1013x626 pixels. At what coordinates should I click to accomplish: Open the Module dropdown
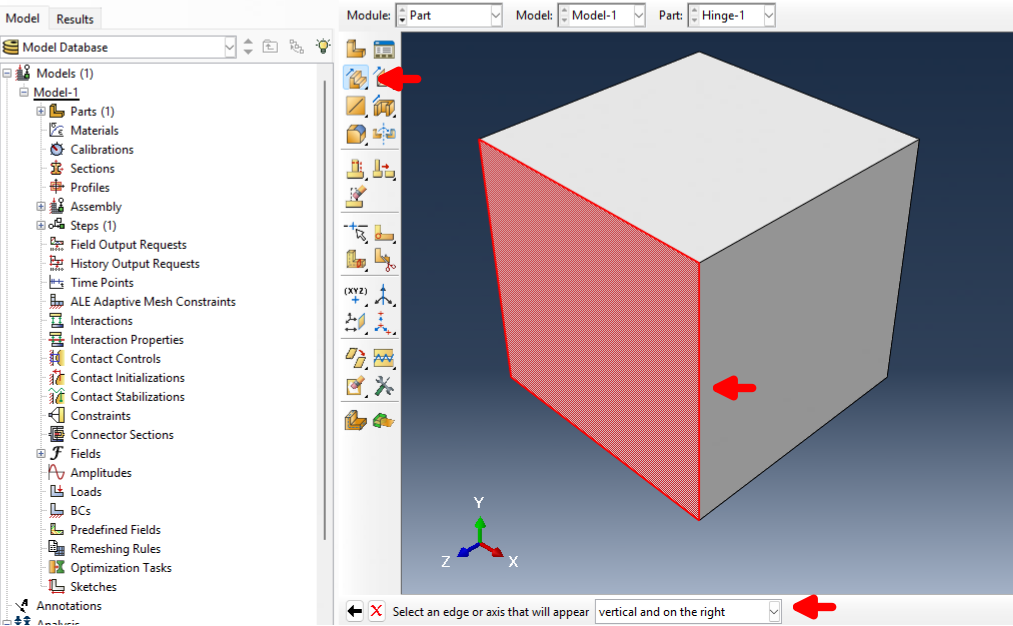point(495,16)
